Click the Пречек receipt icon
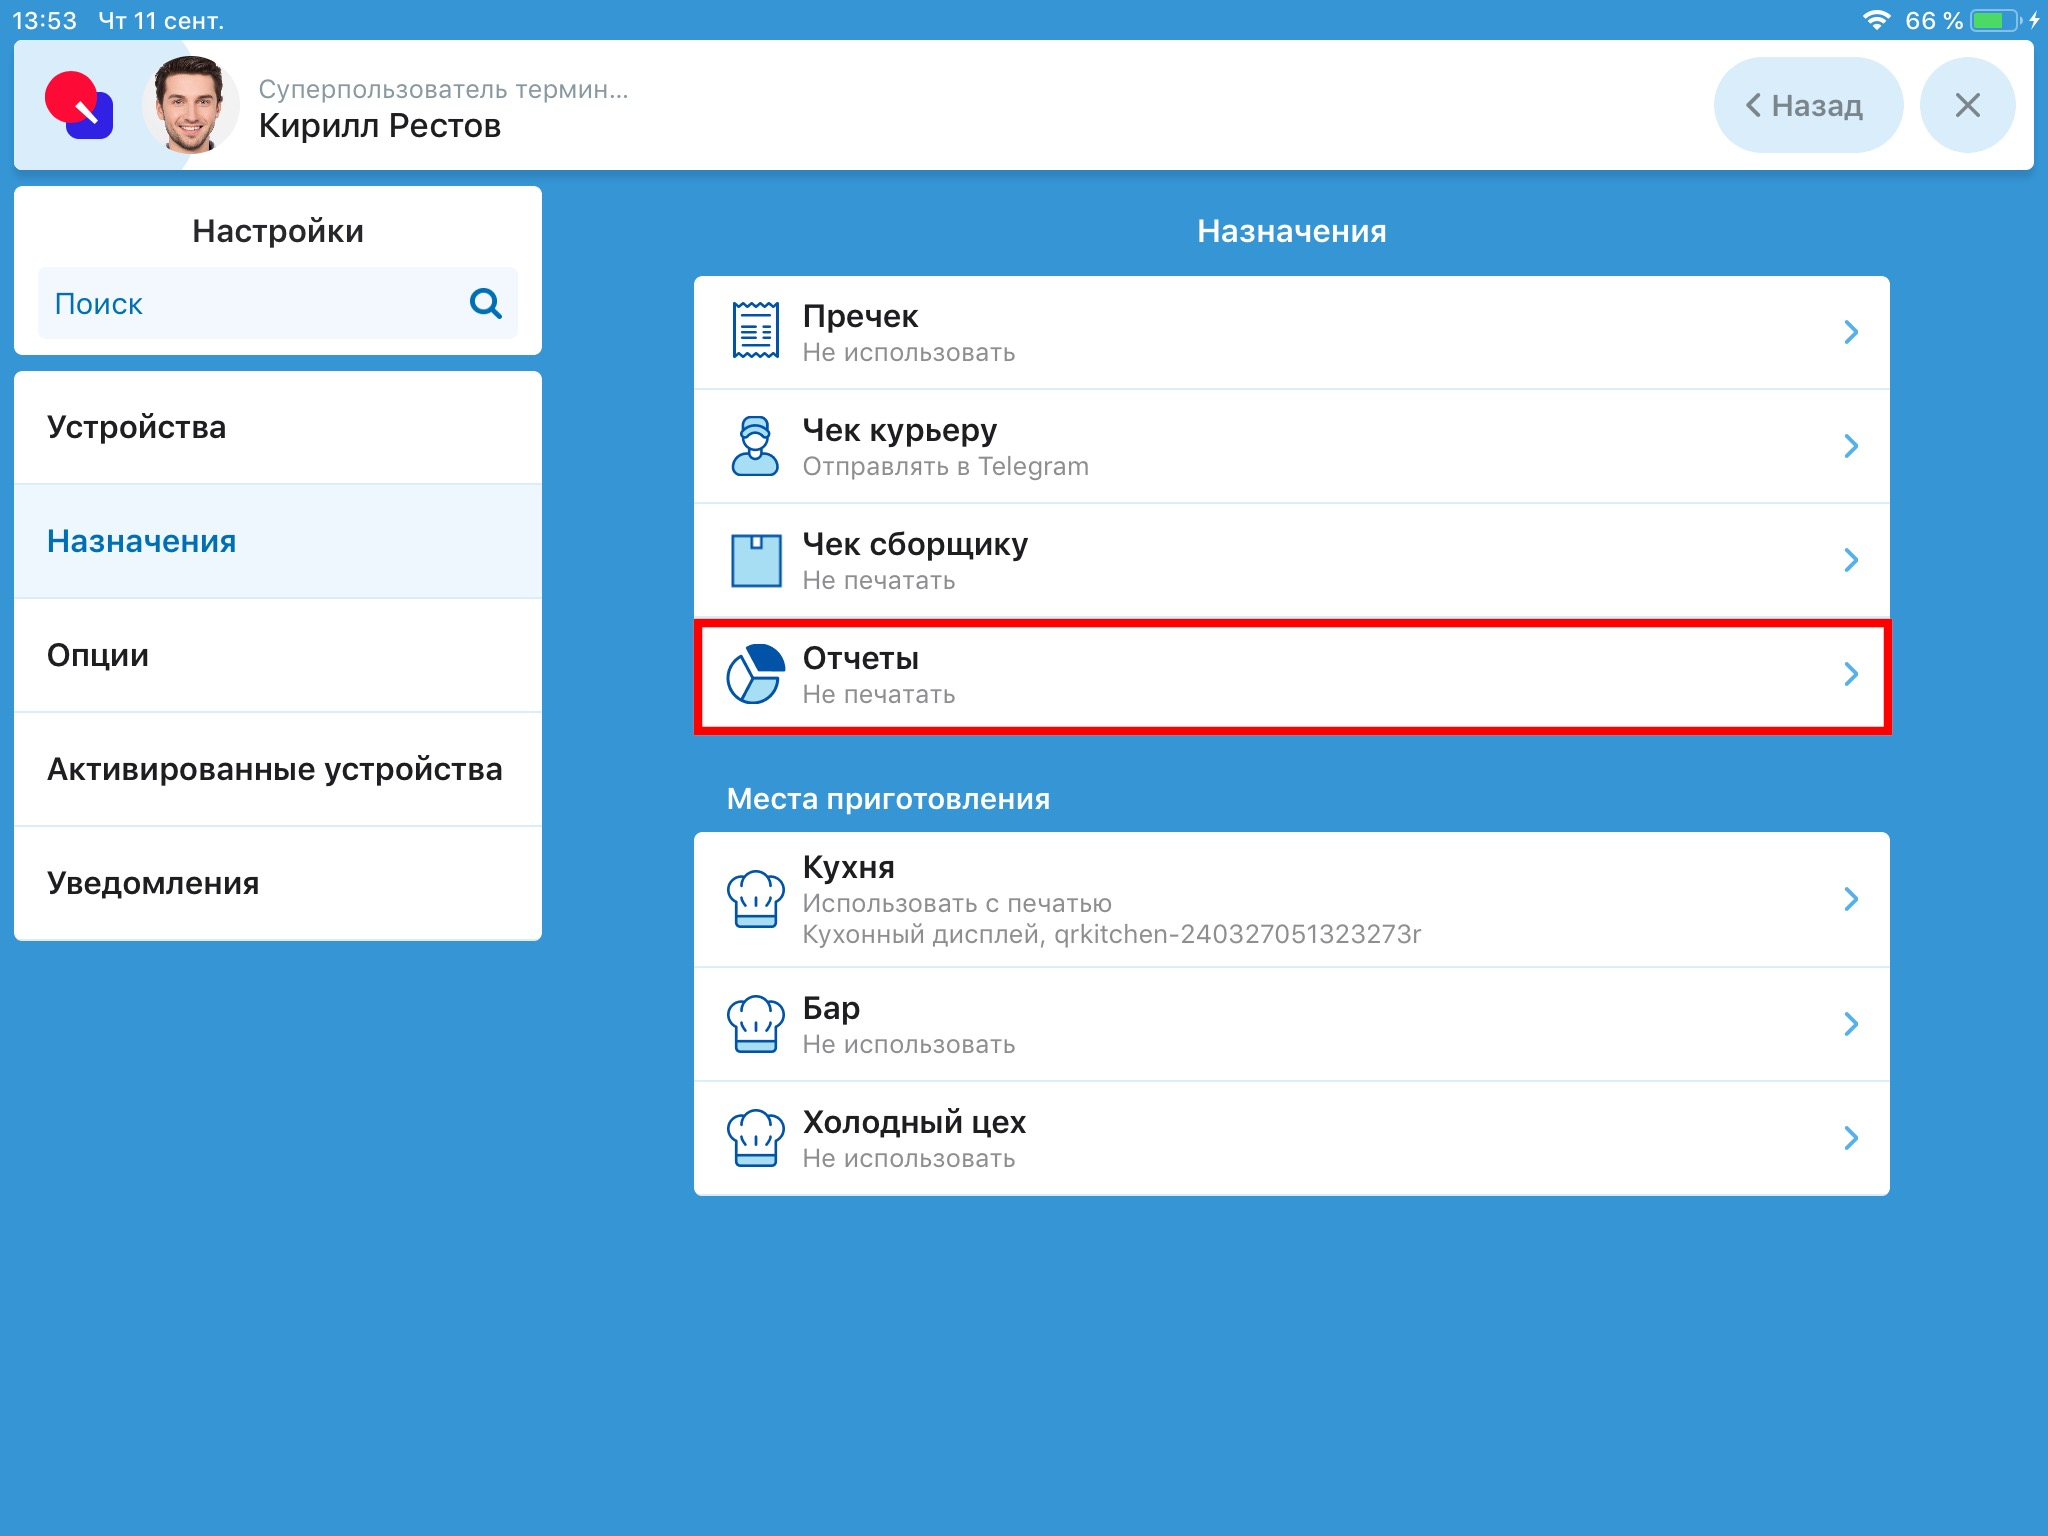 point(755,331)
